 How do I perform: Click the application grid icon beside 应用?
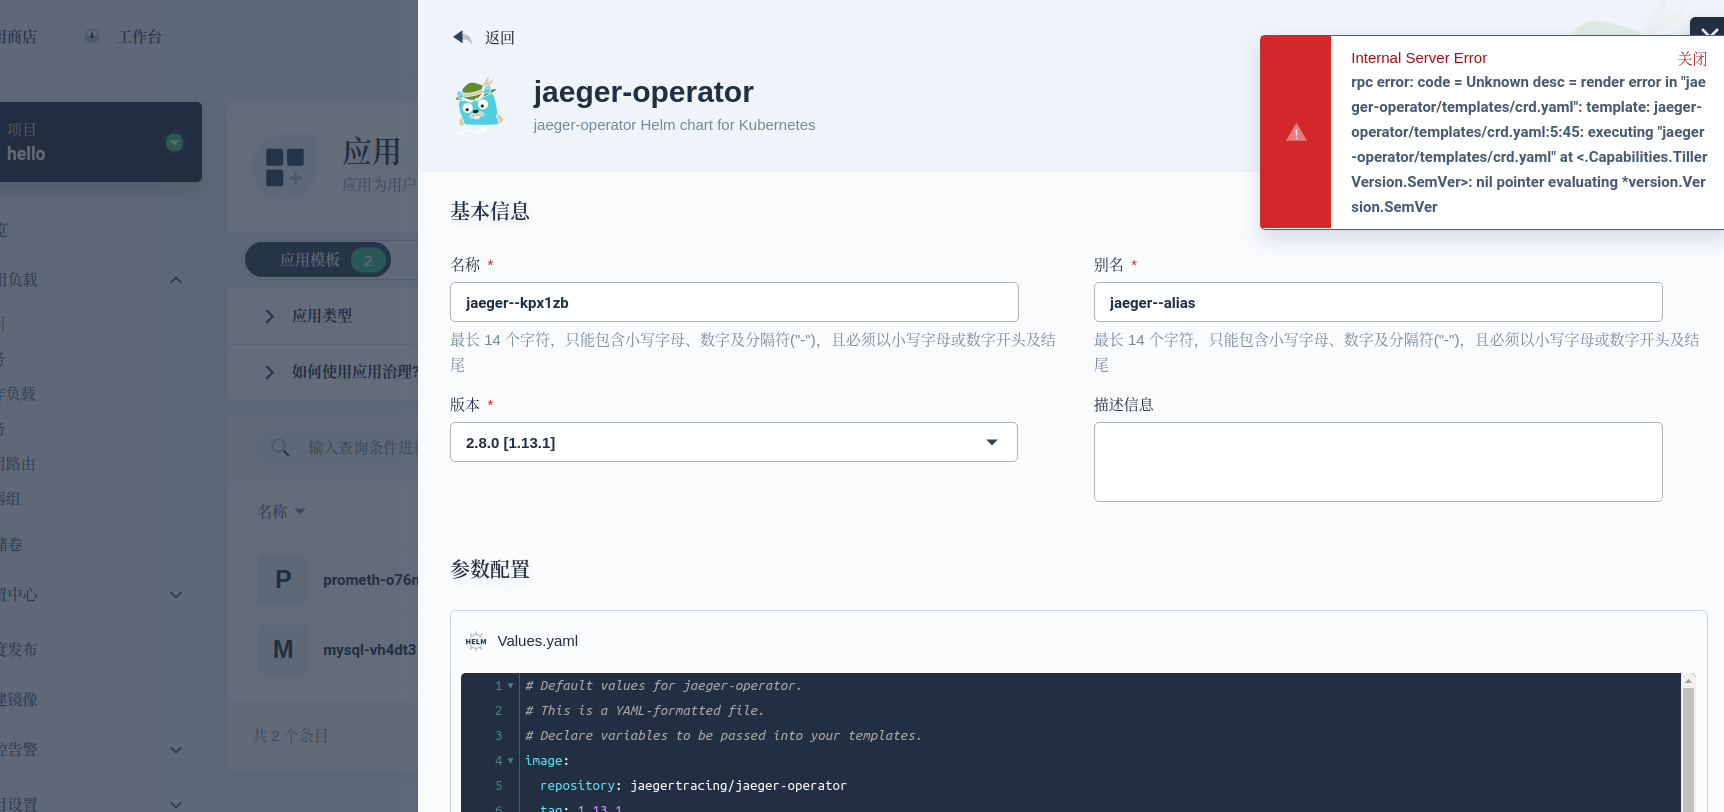click(x=285, y=167)
